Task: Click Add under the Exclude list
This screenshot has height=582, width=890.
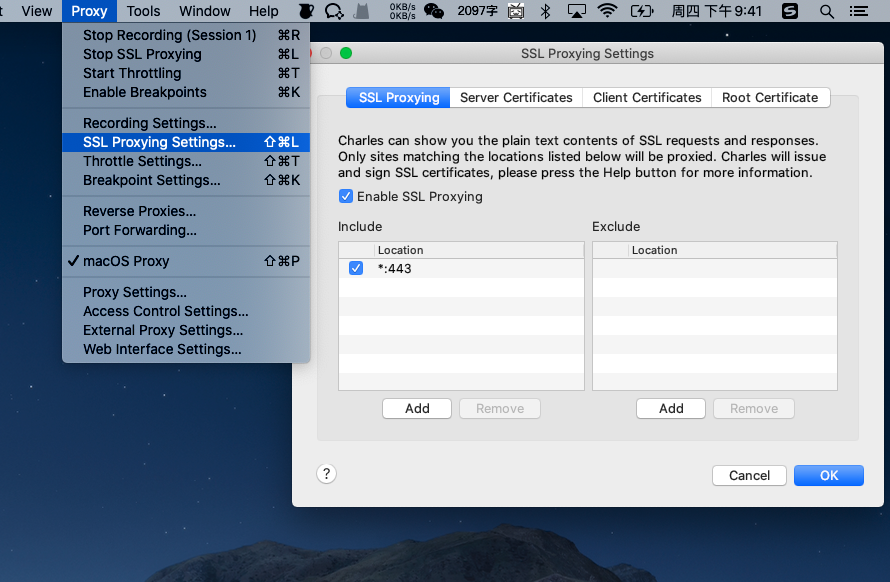Action: click(671, 408)
